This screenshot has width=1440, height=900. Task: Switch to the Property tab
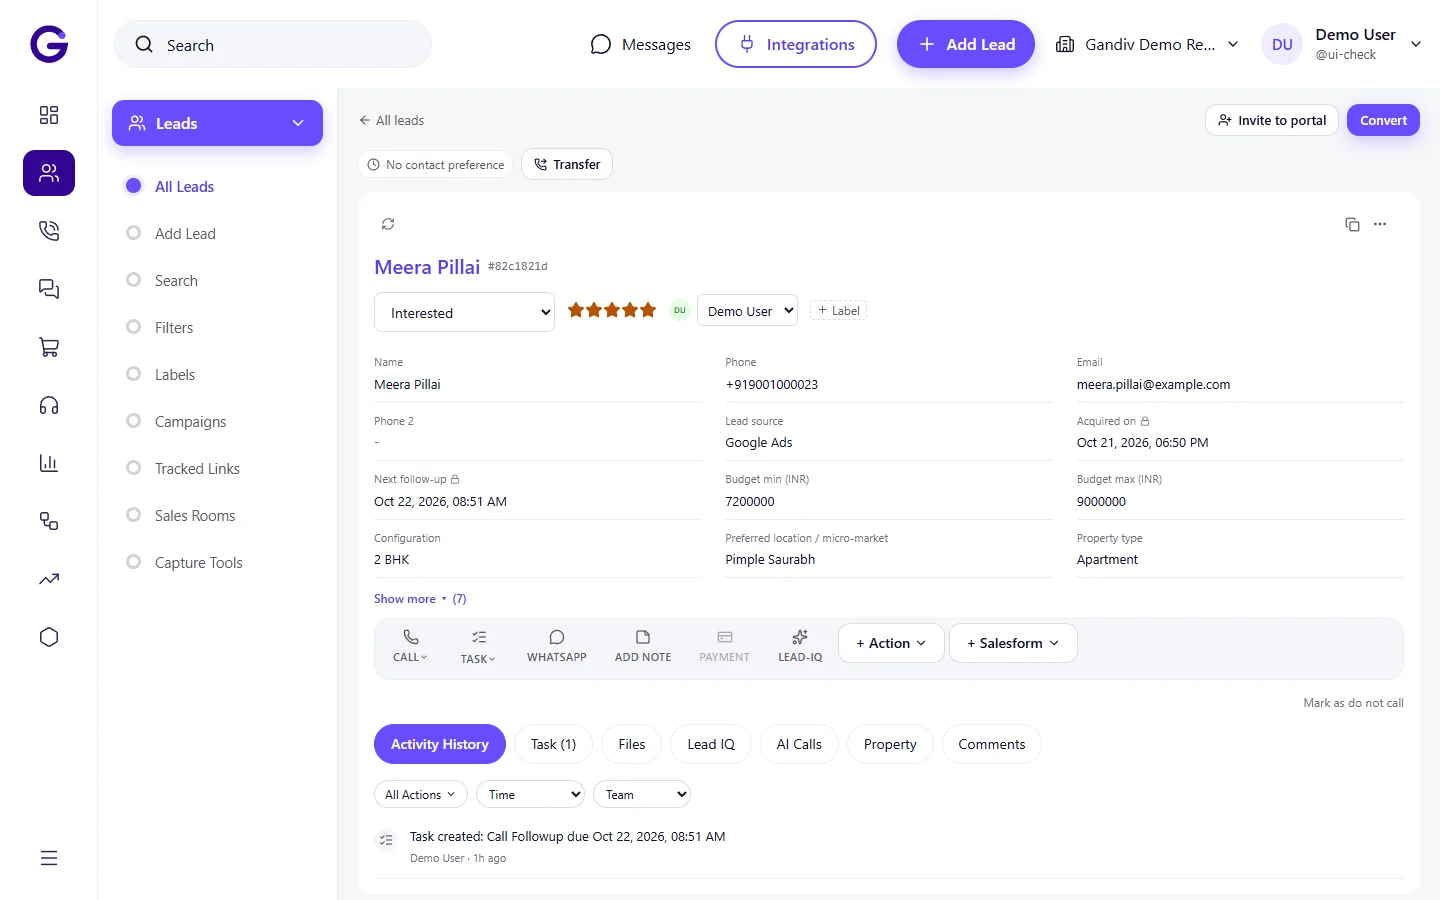pyautogui.click(x=890, y=744)
